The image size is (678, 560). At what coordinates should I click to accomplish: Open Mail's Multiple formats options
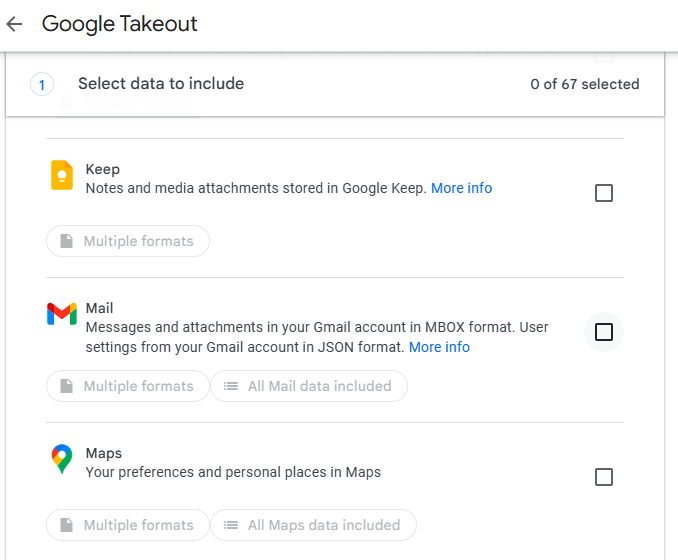(127, 386)
